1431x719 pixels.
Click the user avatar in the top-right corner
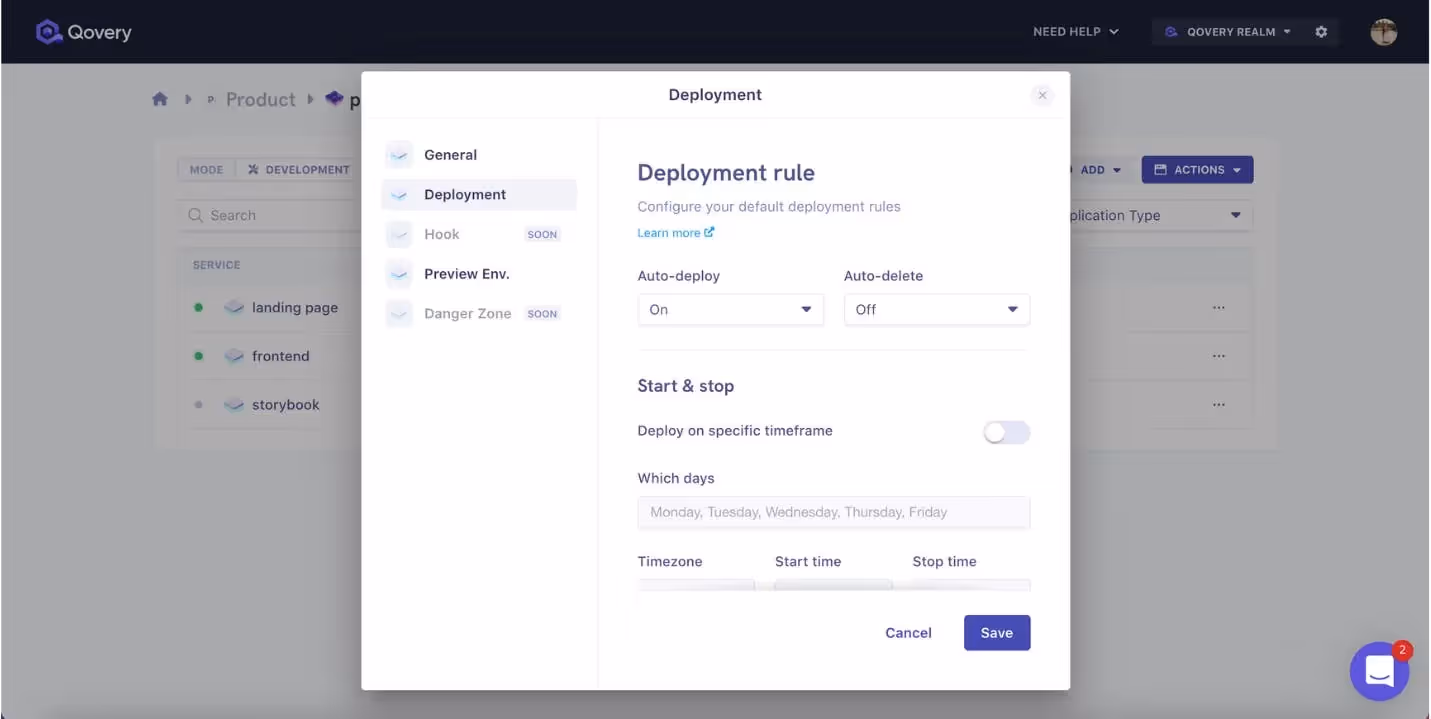click(x=1384, y=31)
